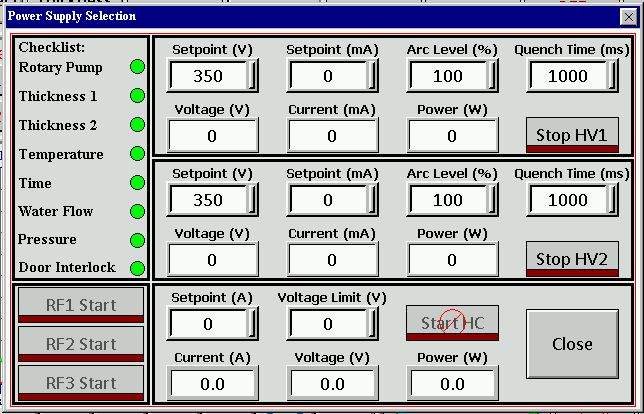Select HV1 Arc Level (%) input field
The width and height of the screenshot is (644, 414).
pyautogui.click(x=452, y=76)
